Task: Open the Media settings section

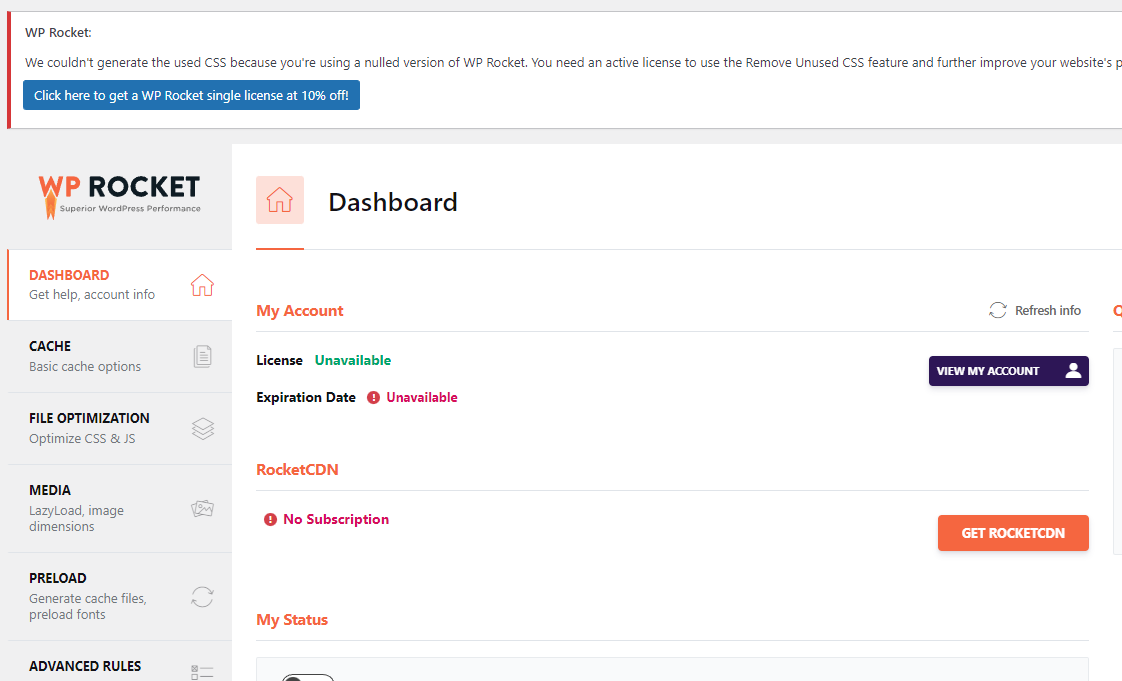Action: pyautogui.click(x=76, y=508)
